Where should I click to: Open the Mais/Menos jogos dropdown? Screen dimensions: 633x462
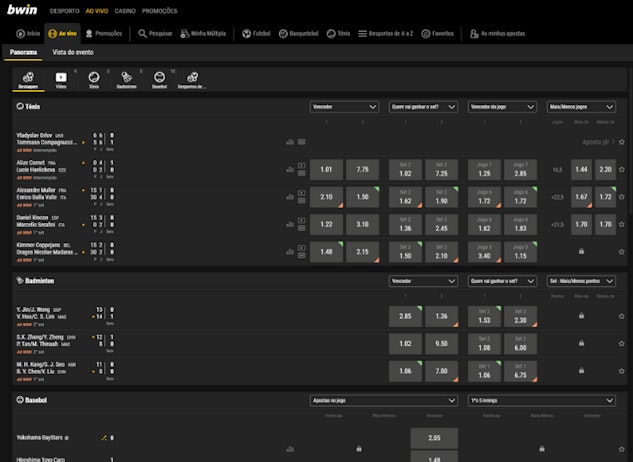pos(581,107)
